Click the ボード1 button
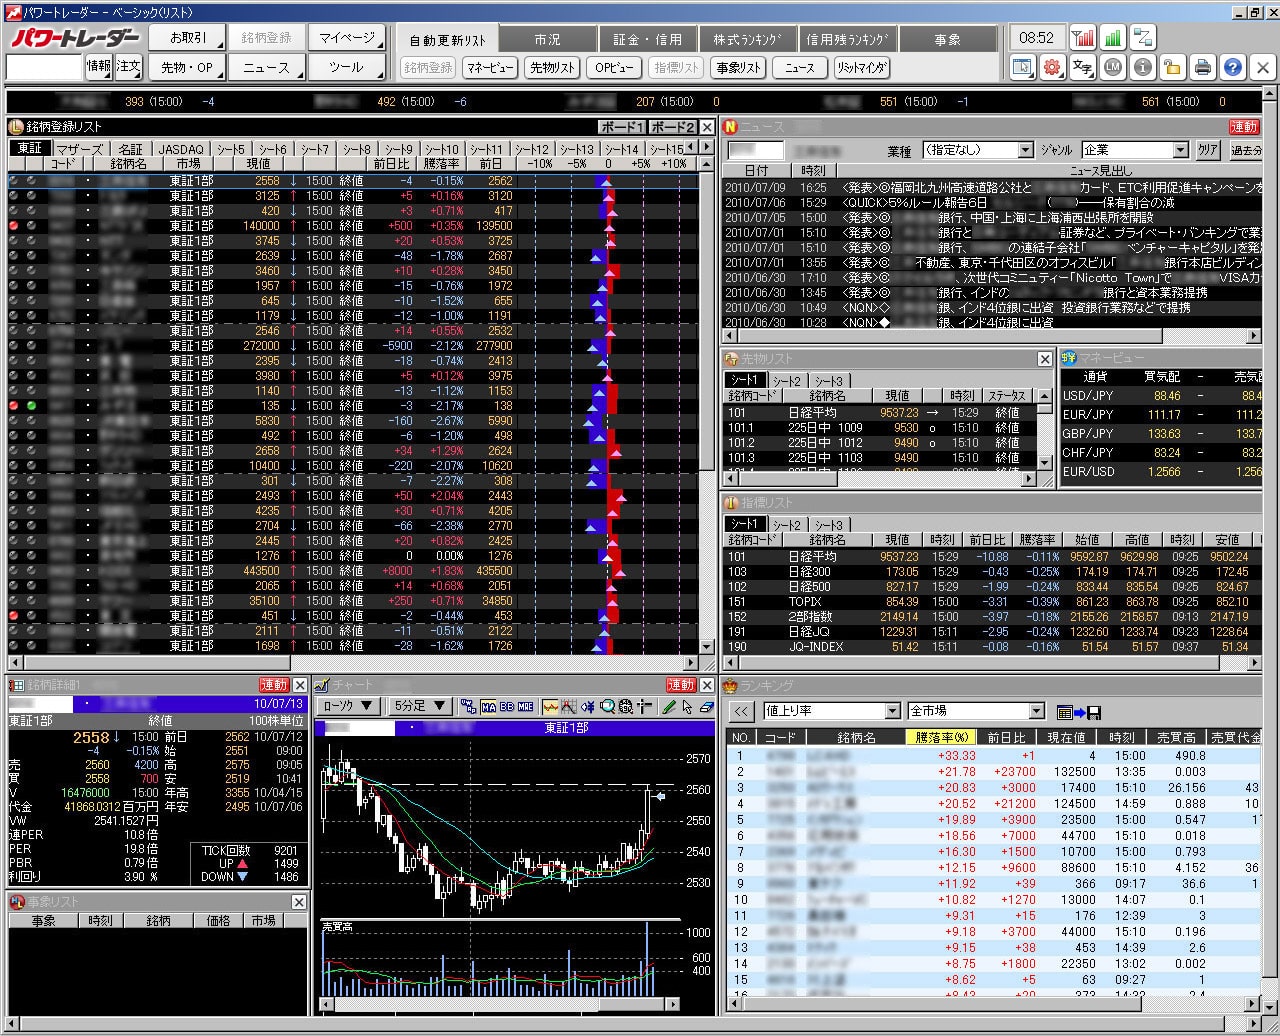 621,127
